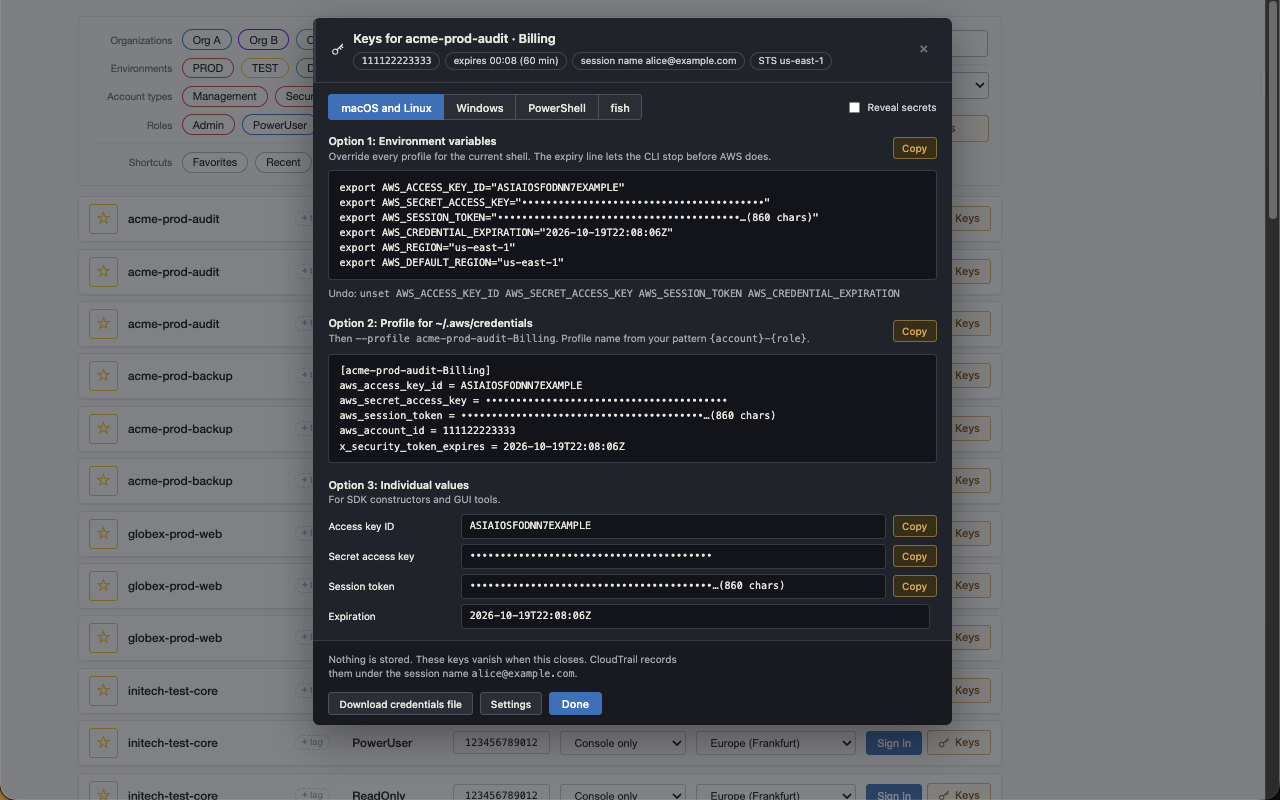Viewport: 1280px width, 800px height.
Task: Enable the Reveal secrets checkbox
Action: pos(854,107)
